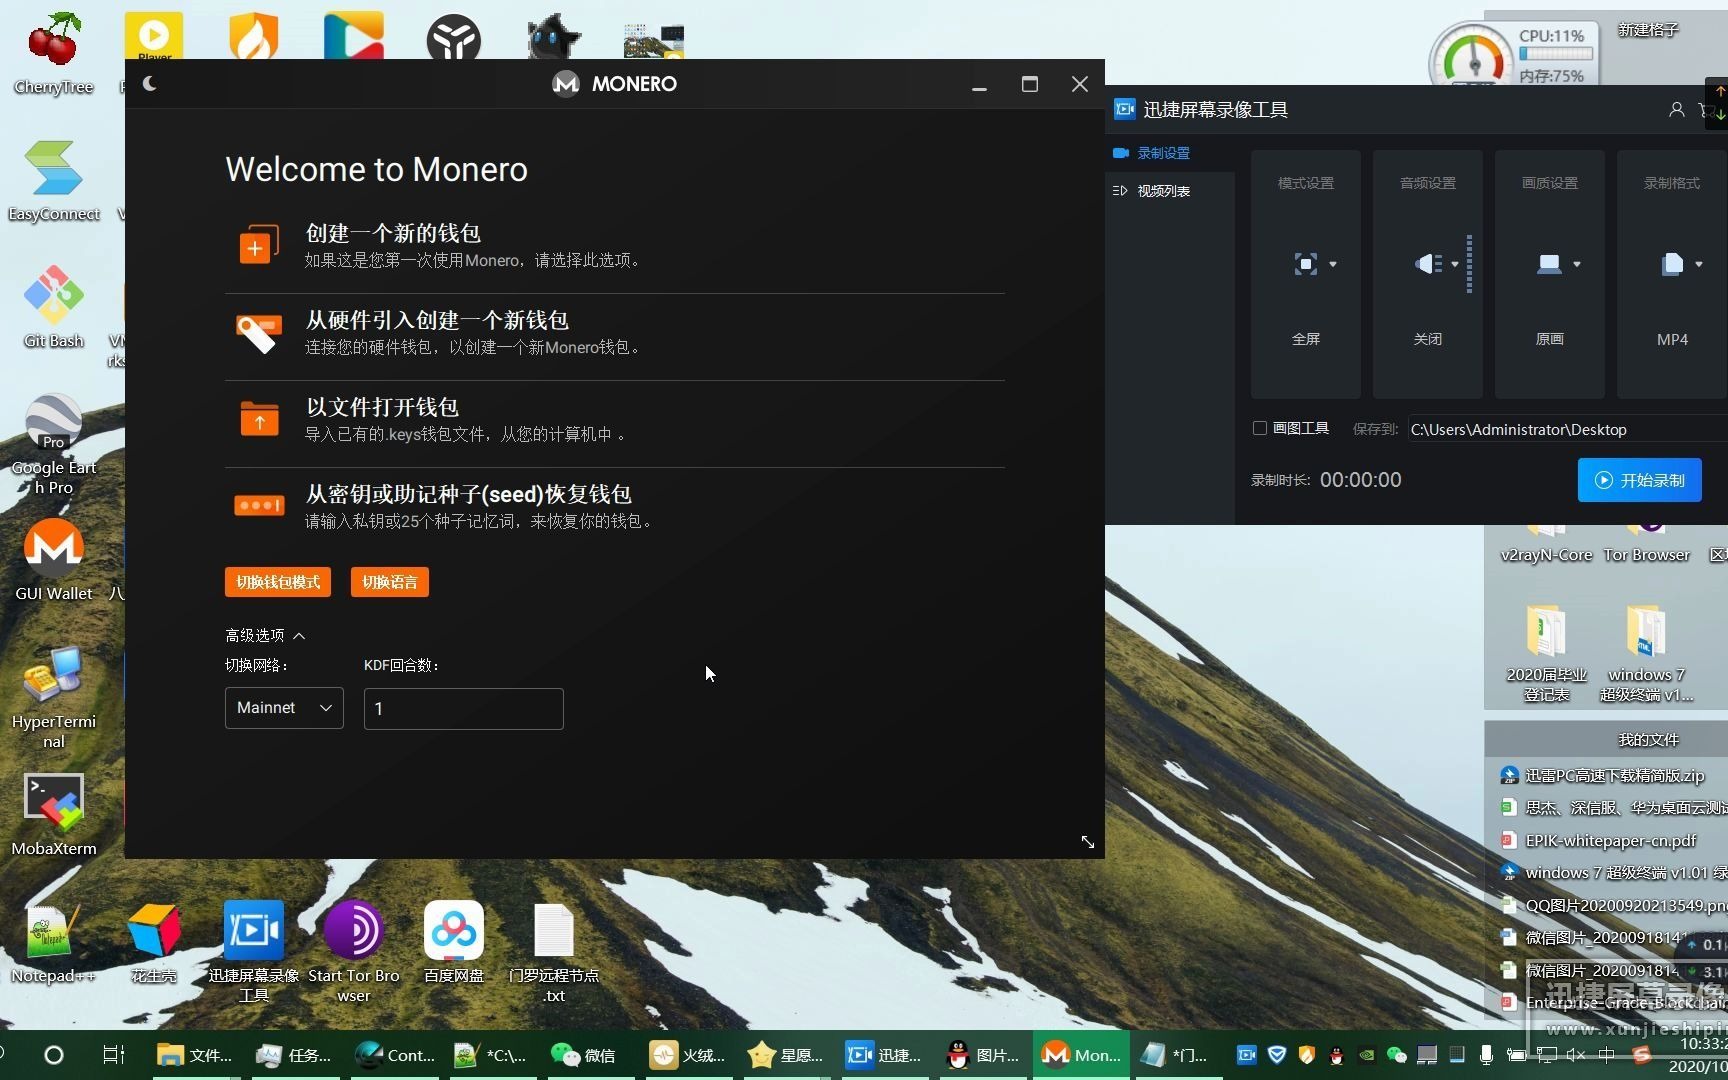The image size is (1728, 1080).
Task: Open 视频列表 tab in recorder
Action: (x=1152, y=191)
